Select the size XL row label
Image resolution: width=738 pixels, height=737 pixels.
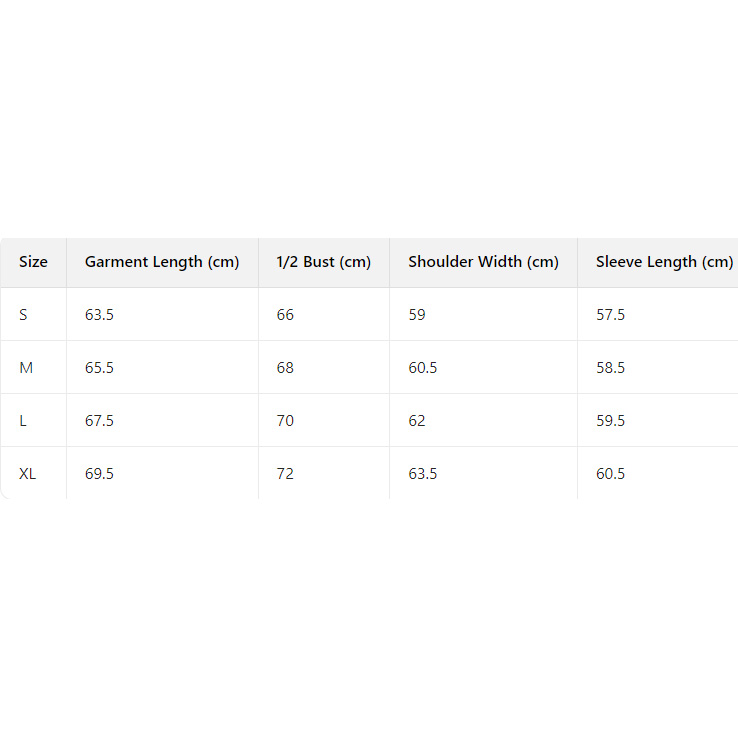pyautogui.click(x=28, y=474)
